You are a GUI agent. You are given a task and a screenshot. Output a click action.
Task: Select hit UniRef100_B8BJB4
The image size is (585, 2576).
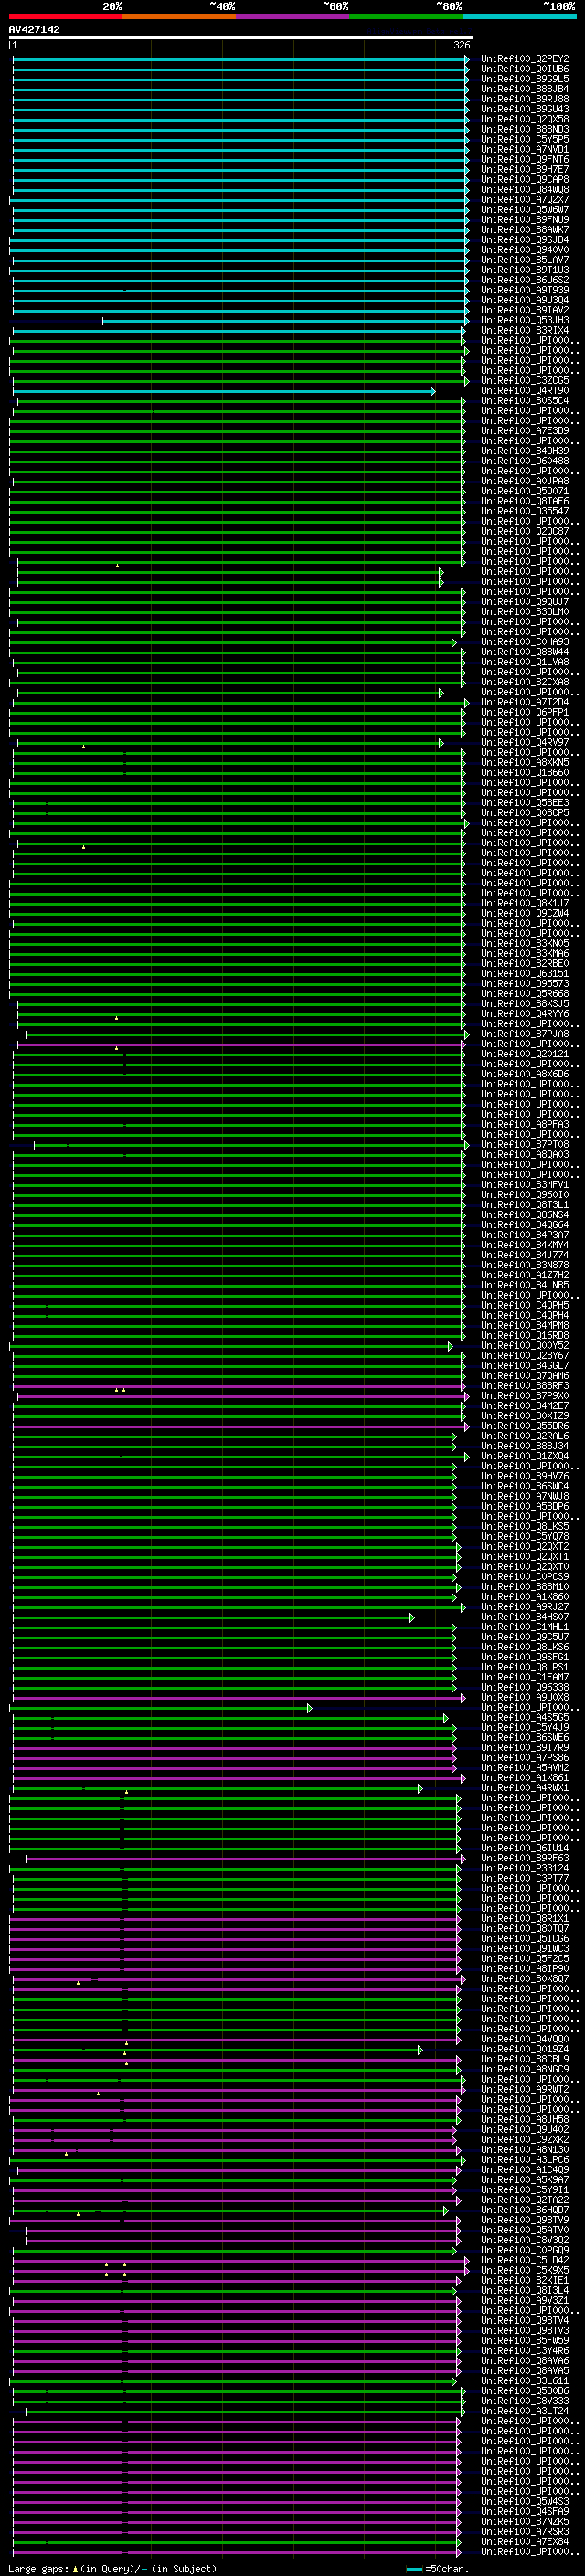point(525,89)
